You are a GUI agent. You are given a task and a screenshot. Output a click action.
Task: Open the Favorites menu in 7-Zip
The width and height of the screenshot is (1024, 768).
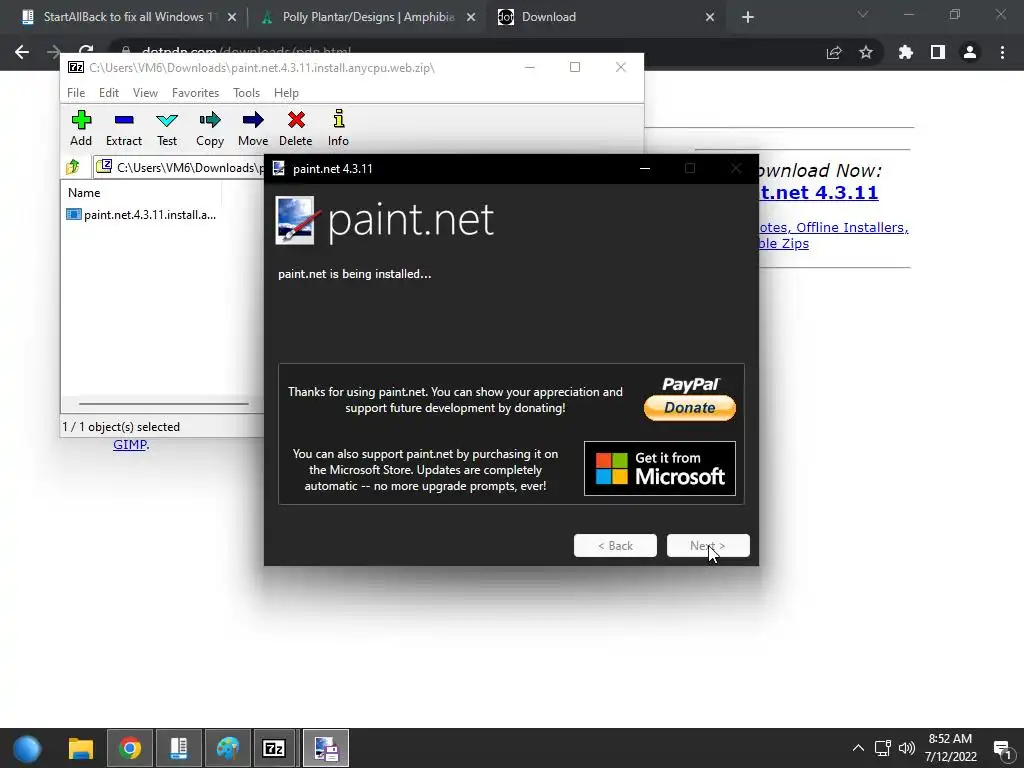tap(195, 93)
